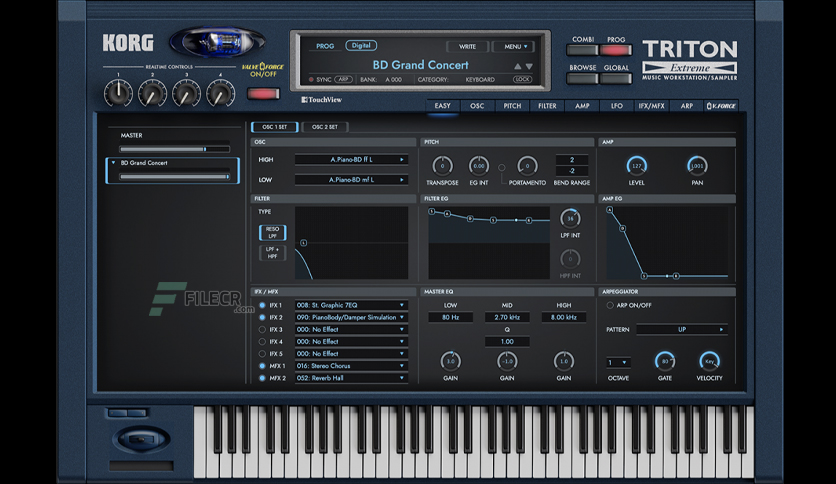Click realtime control knob 1
The width and height of the screenshot is (836, 484).
pyautogui.click(x=118, y=93)
